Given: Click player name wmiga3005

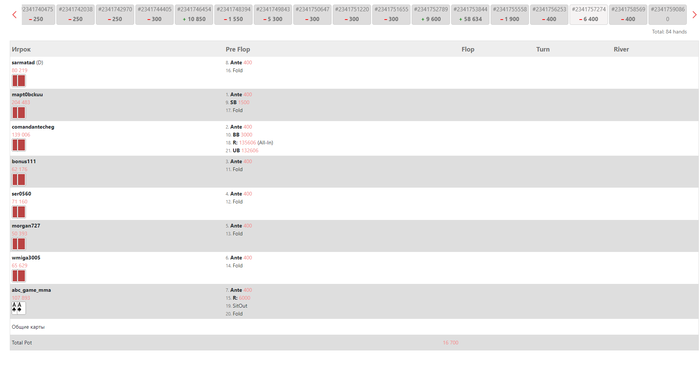Looking at the screenshot, I should pyautogui.click(x=26, y=258).
